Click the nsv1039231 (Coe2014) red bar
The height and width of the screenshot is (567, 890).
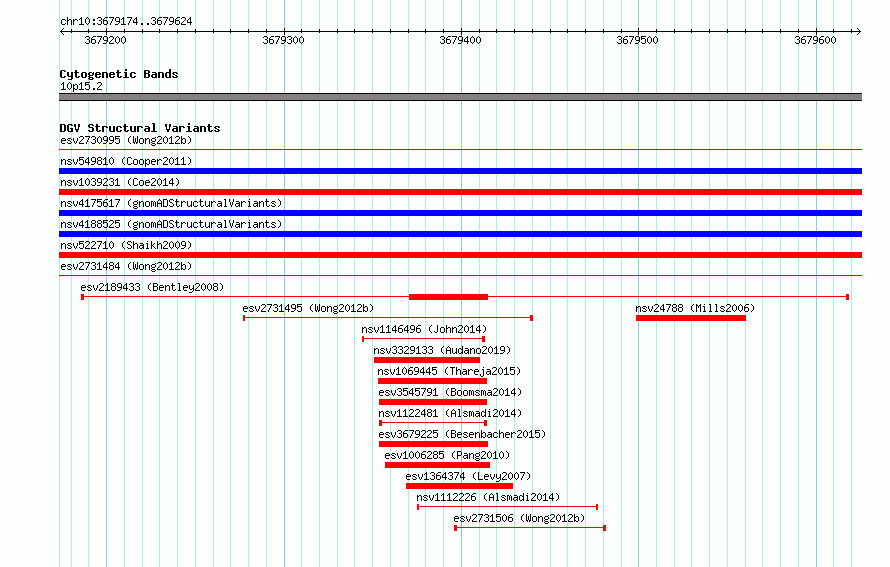460,192
